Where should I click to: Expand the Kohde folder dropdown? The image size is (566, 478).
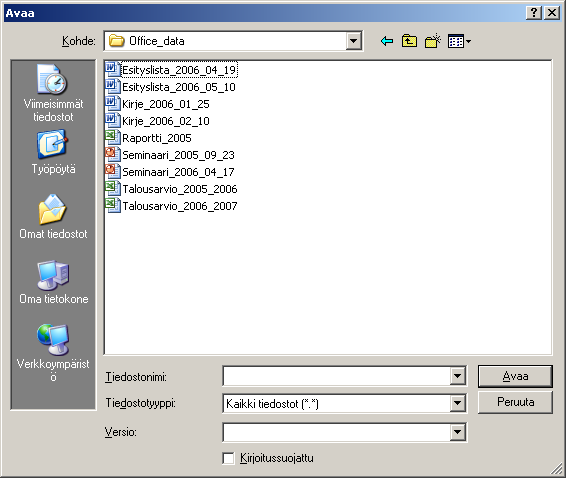pyautogui.click(x=354, y=41)
